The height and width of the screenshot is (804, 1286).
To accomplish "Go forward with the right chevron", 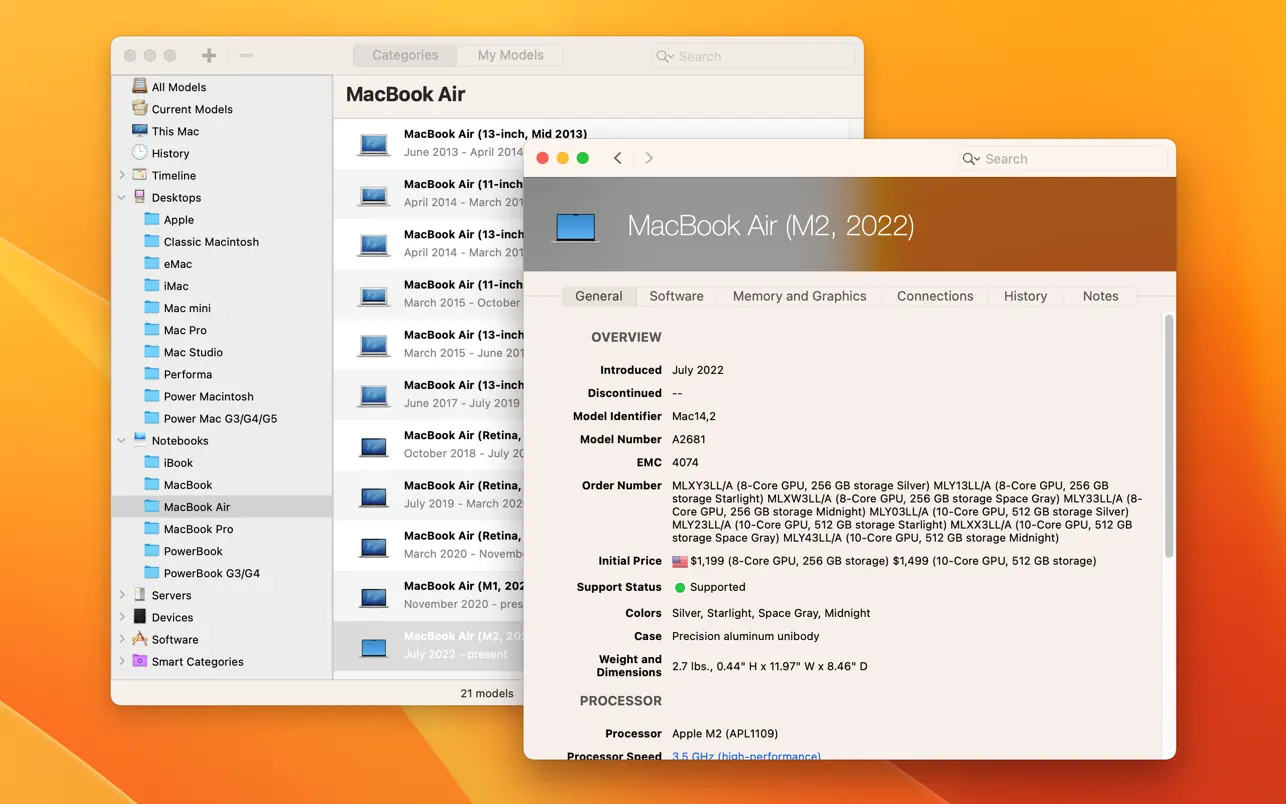I will [649, 158].
